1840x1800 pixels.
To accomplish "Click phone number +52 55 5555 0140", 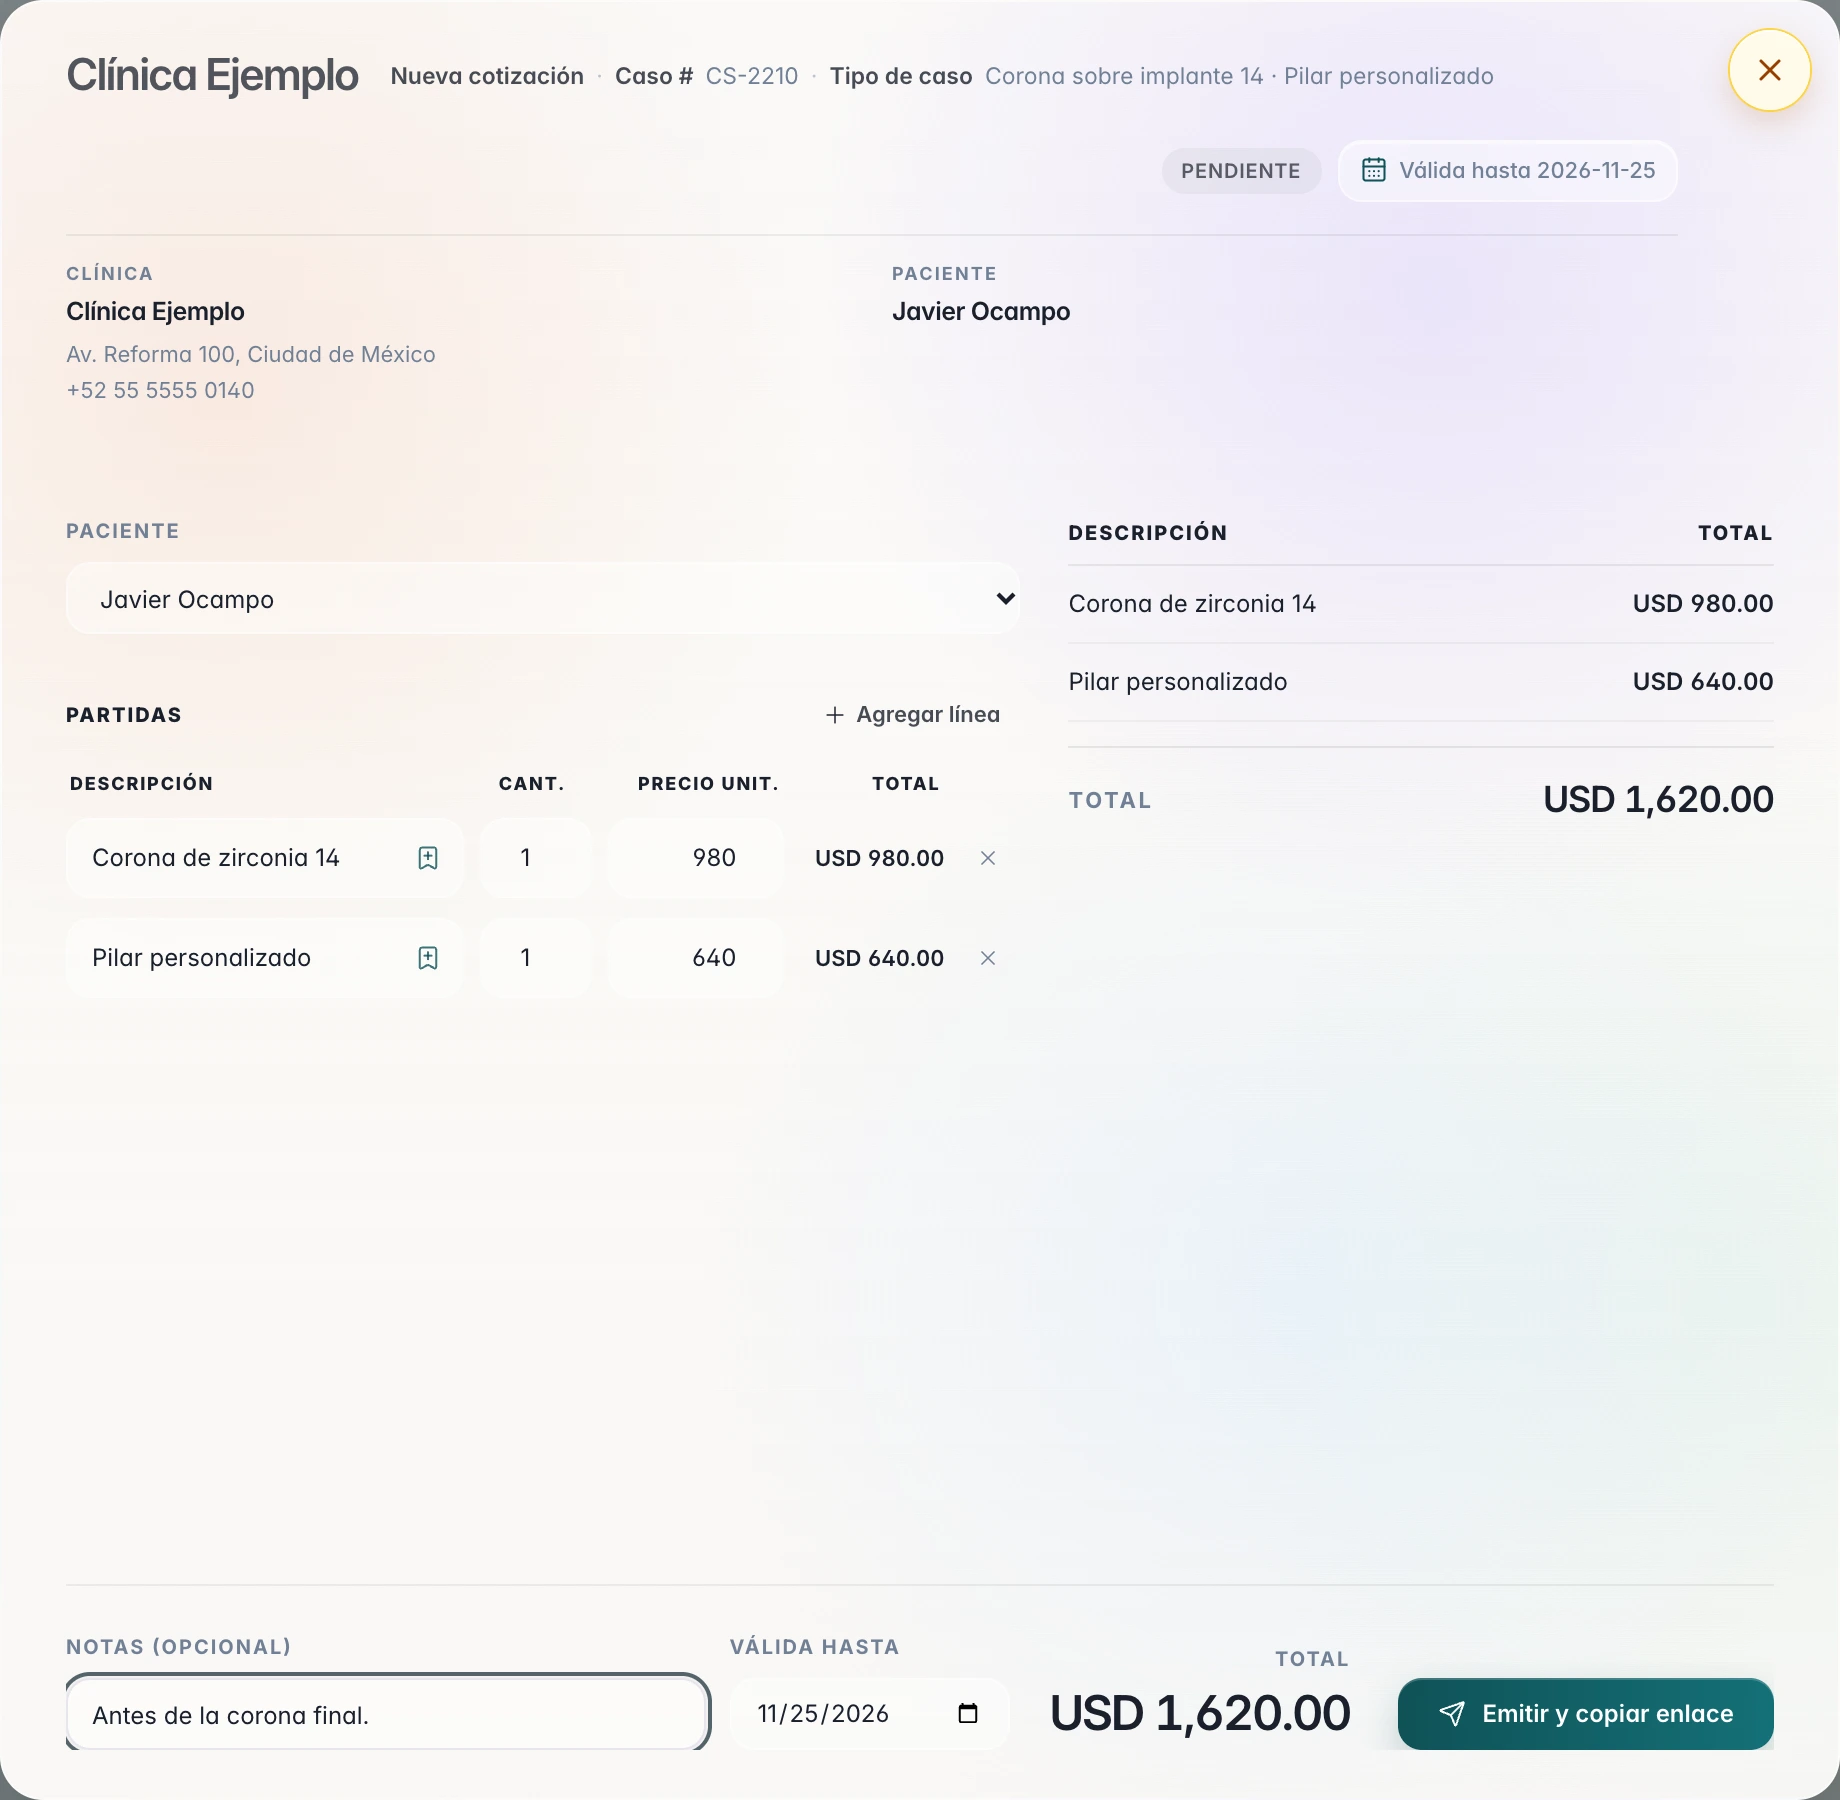I will point(160,390).
